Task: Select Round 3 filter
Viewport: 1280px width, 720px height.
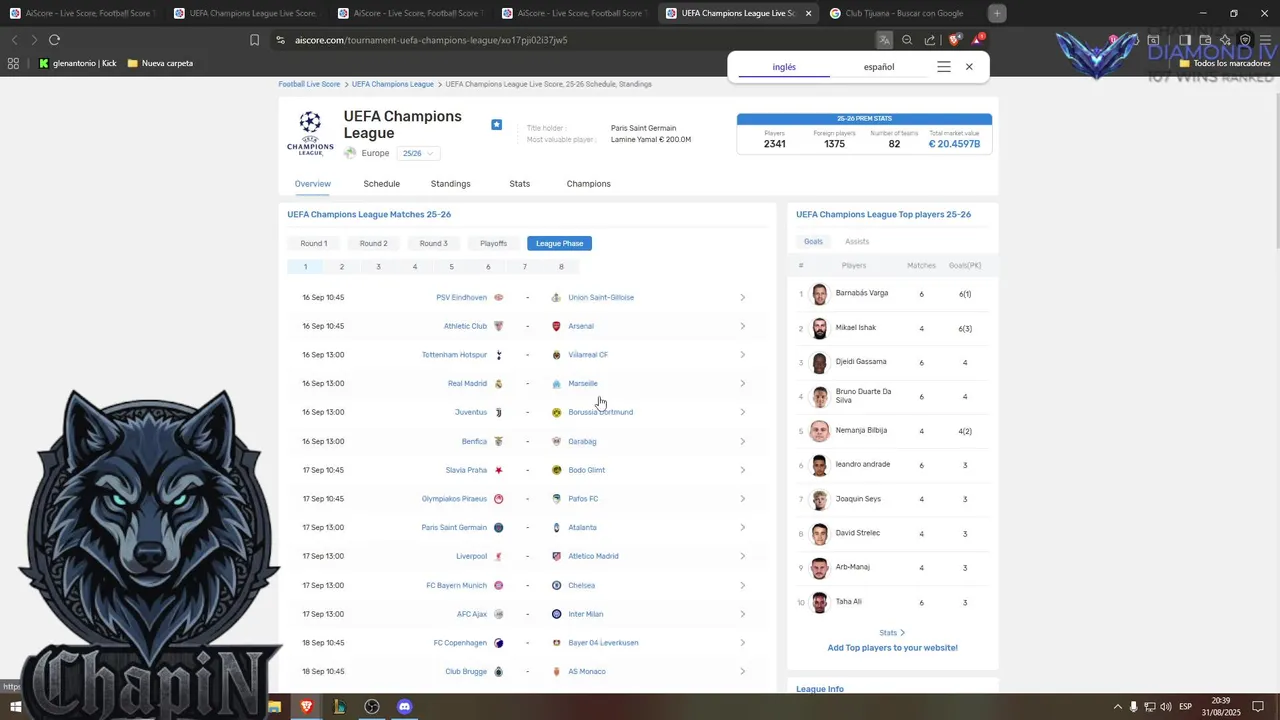Action: click(x=433, y=243)
